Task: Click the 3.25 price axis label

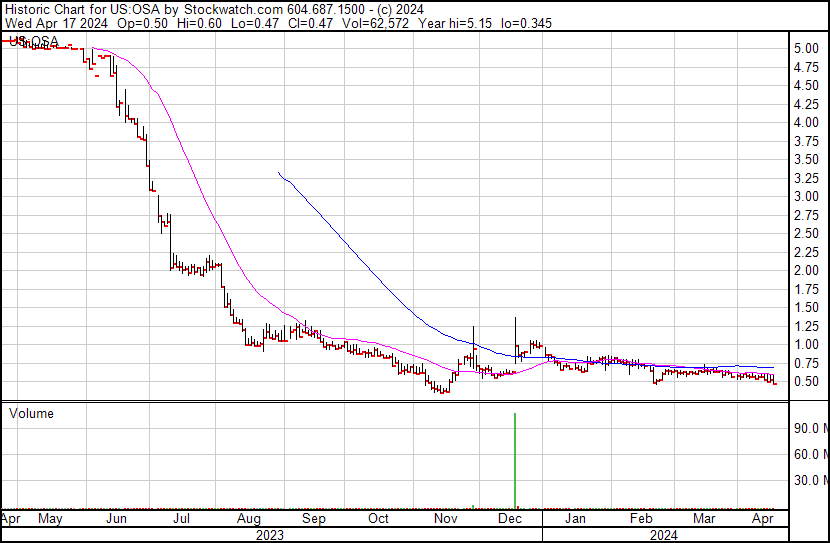Action: pyautogui.click(x=806, y=178)
